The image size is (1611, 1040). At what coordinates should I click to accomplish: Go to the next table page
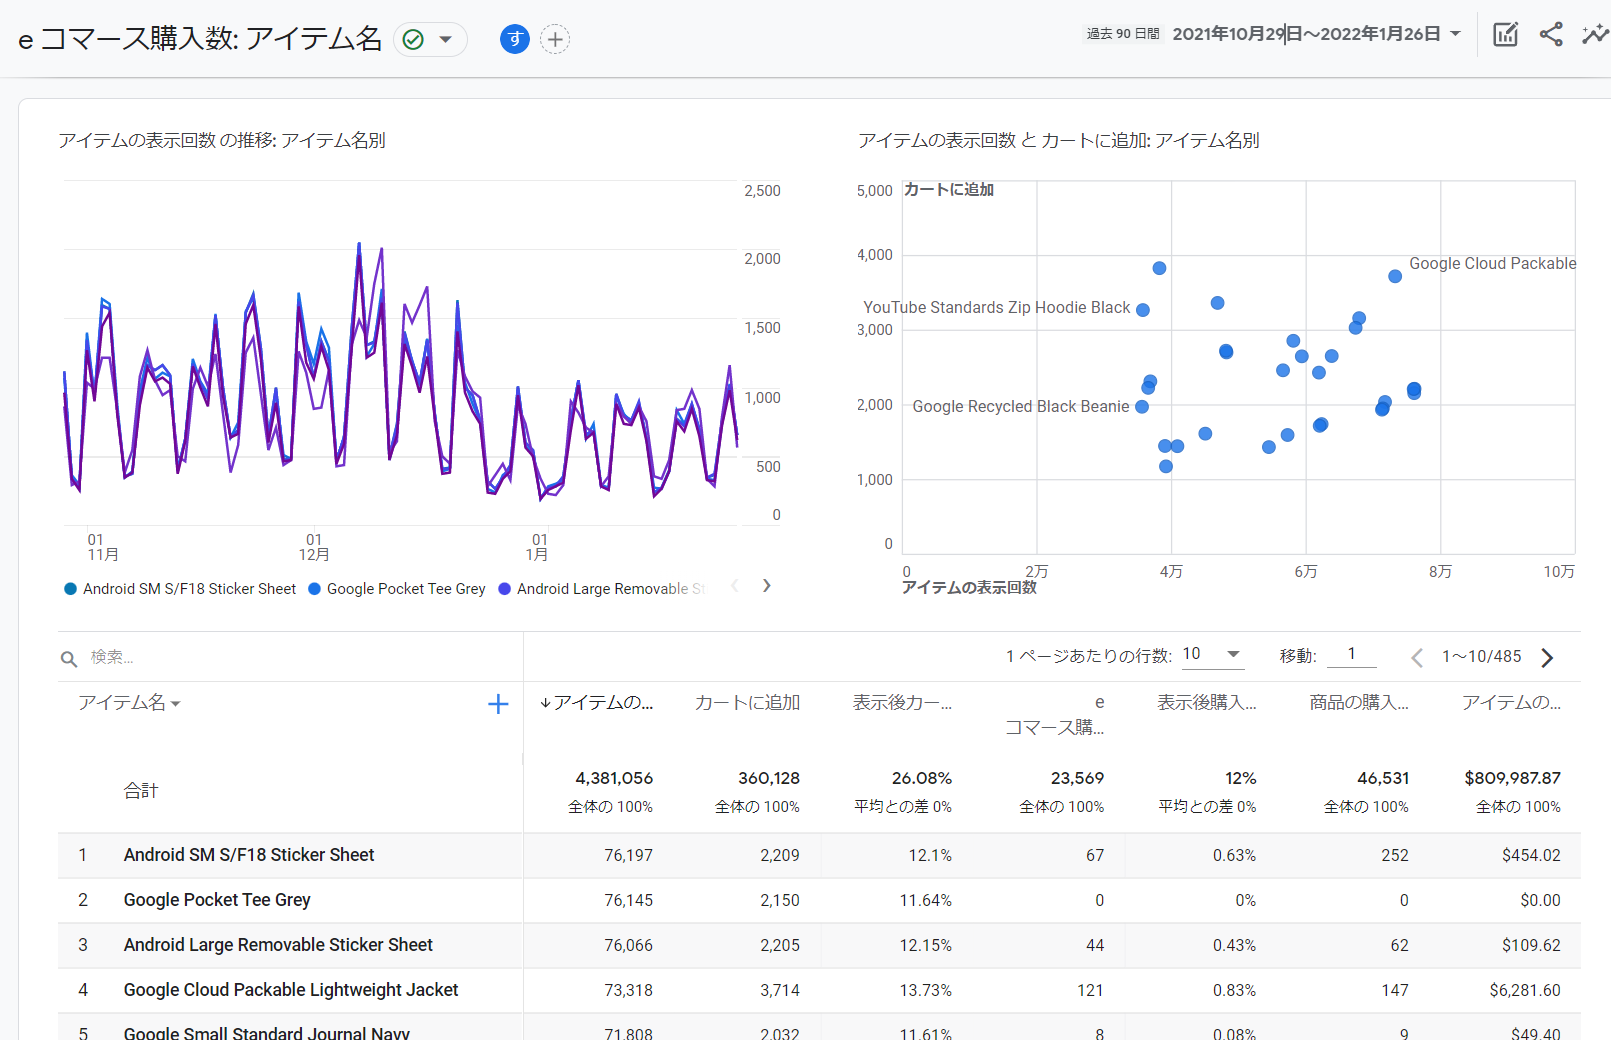point(1547,657)
